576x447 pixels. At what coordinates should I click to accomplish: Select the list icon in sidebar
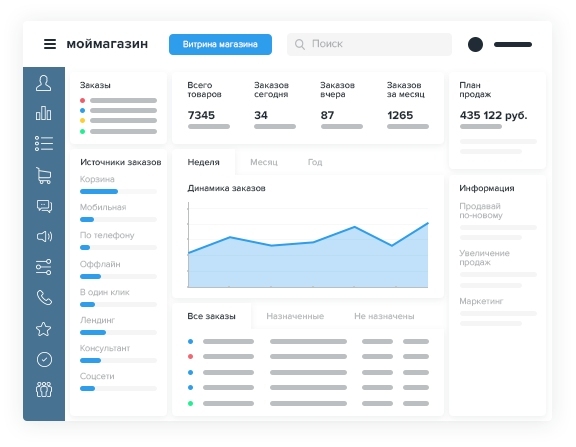coord(44,143)
